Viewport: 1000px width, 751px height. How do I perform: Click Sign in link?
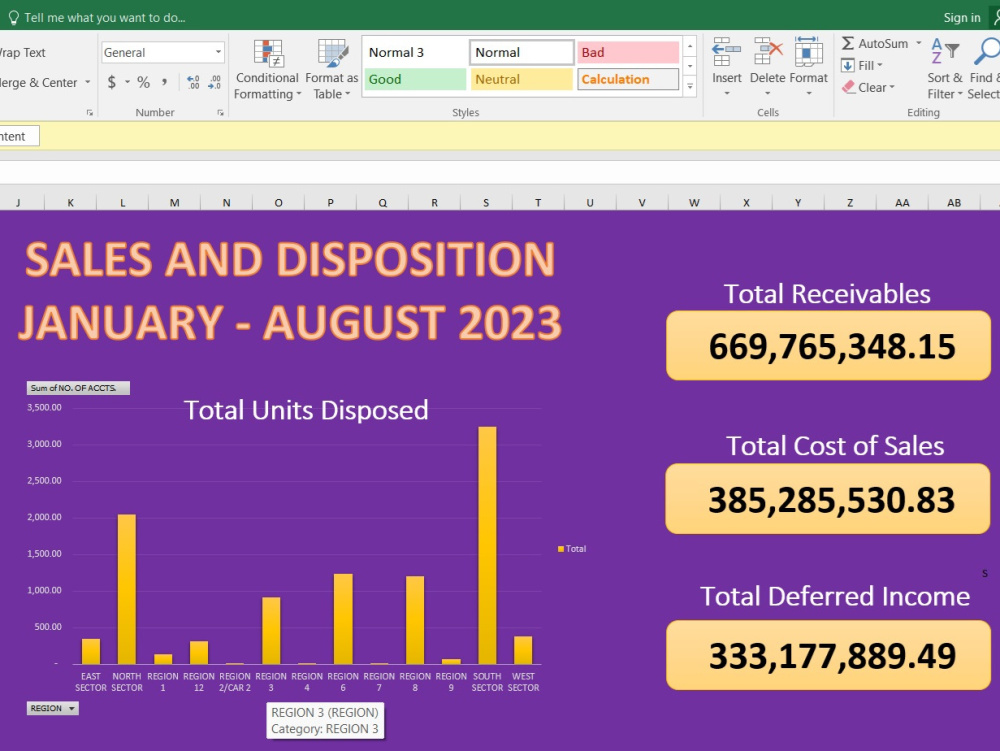click(962, 18)
